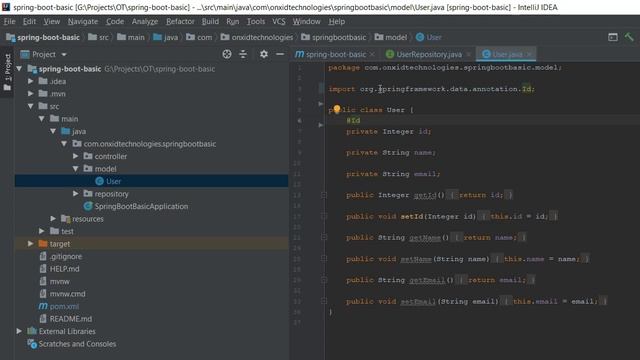Open the Window menu
Screen dimensions: 640x360
[307, 21]
